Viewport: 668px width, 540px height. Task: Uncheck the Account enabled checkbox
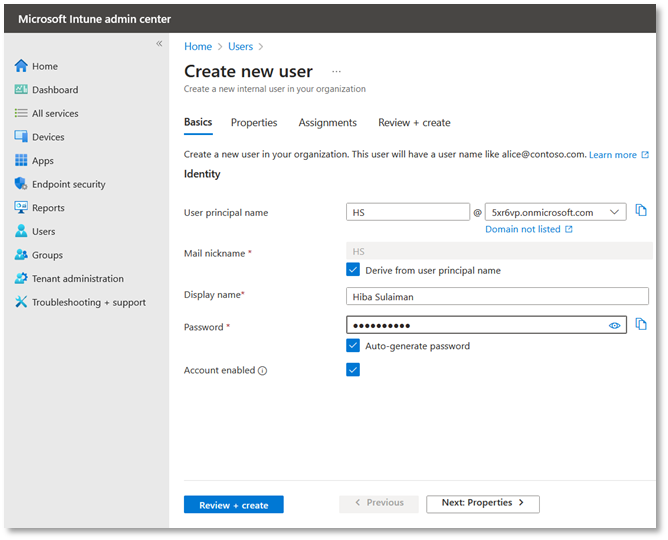point(353,370)
